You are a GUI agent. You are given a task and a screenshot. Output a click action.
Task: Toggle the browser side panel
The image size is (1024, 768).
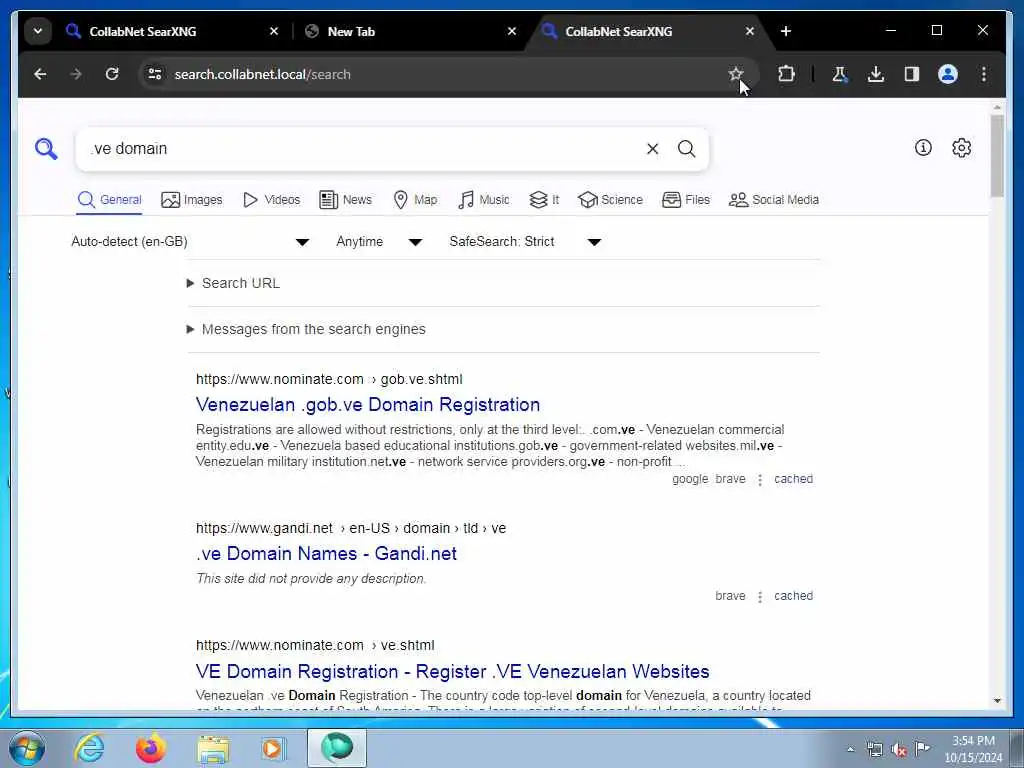[x=912, y=74]
